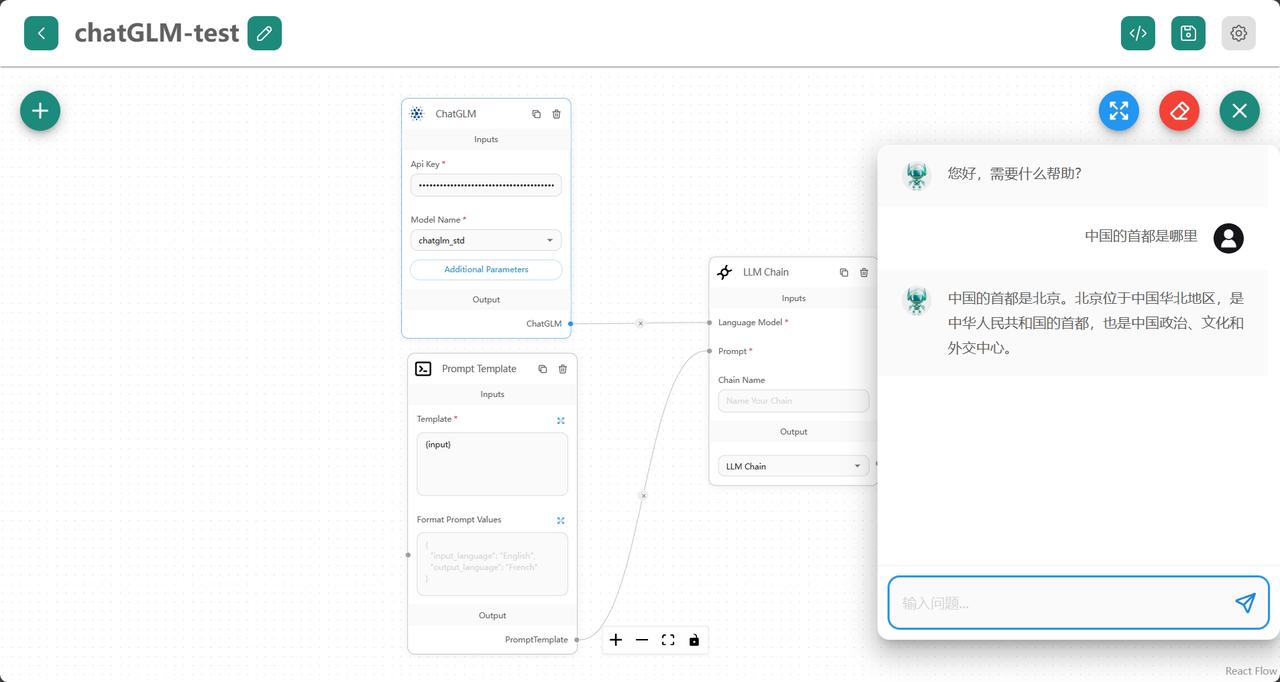Click the PromptTemplate output connector handle
This screenshot has width=1280, height=682.
coord(577,640)
